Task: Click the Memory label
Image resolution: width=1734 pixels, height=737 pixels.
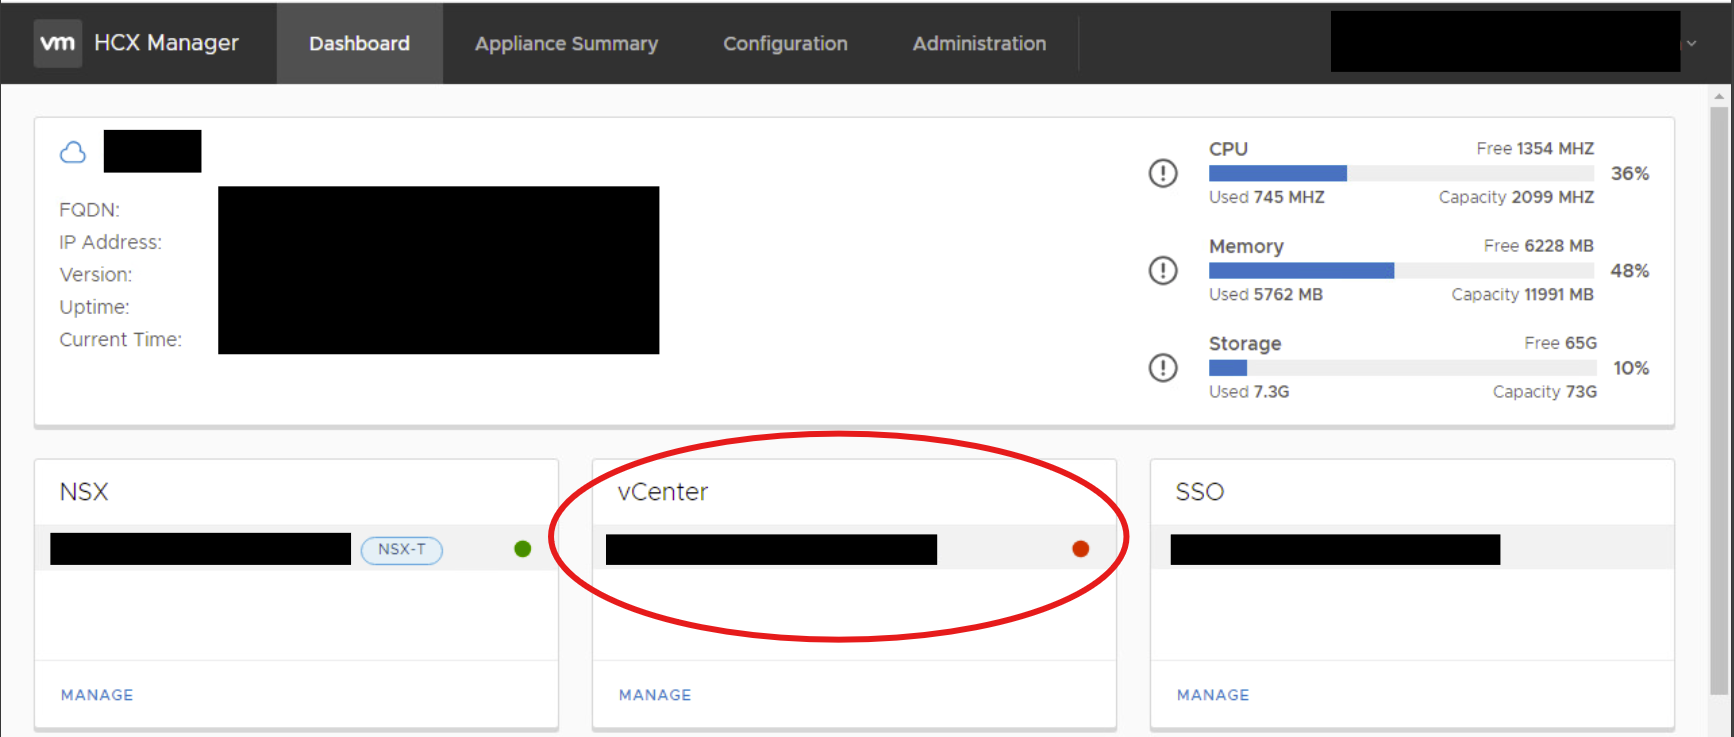Action: [1246, 246]
